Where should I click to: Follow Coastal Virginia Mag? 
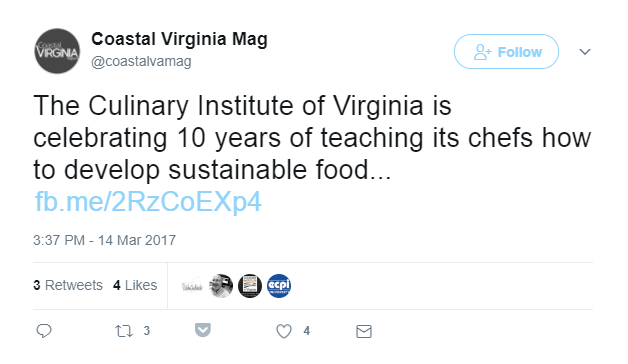pyautogui.click(x=506, y=52)
